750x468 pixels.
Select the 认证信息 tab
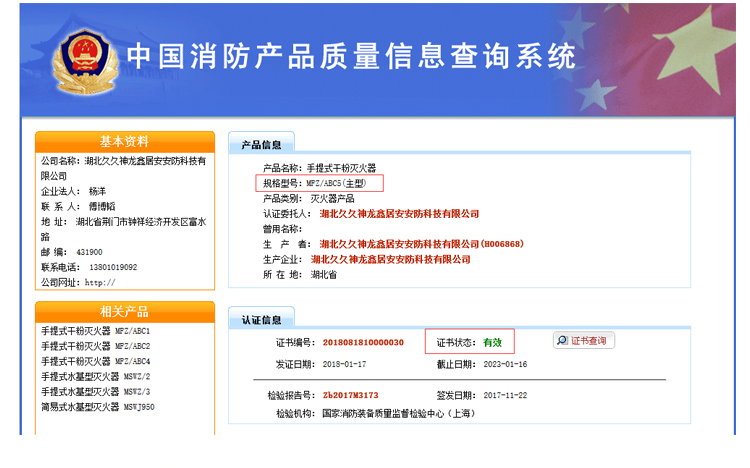[x=261, y=320]
